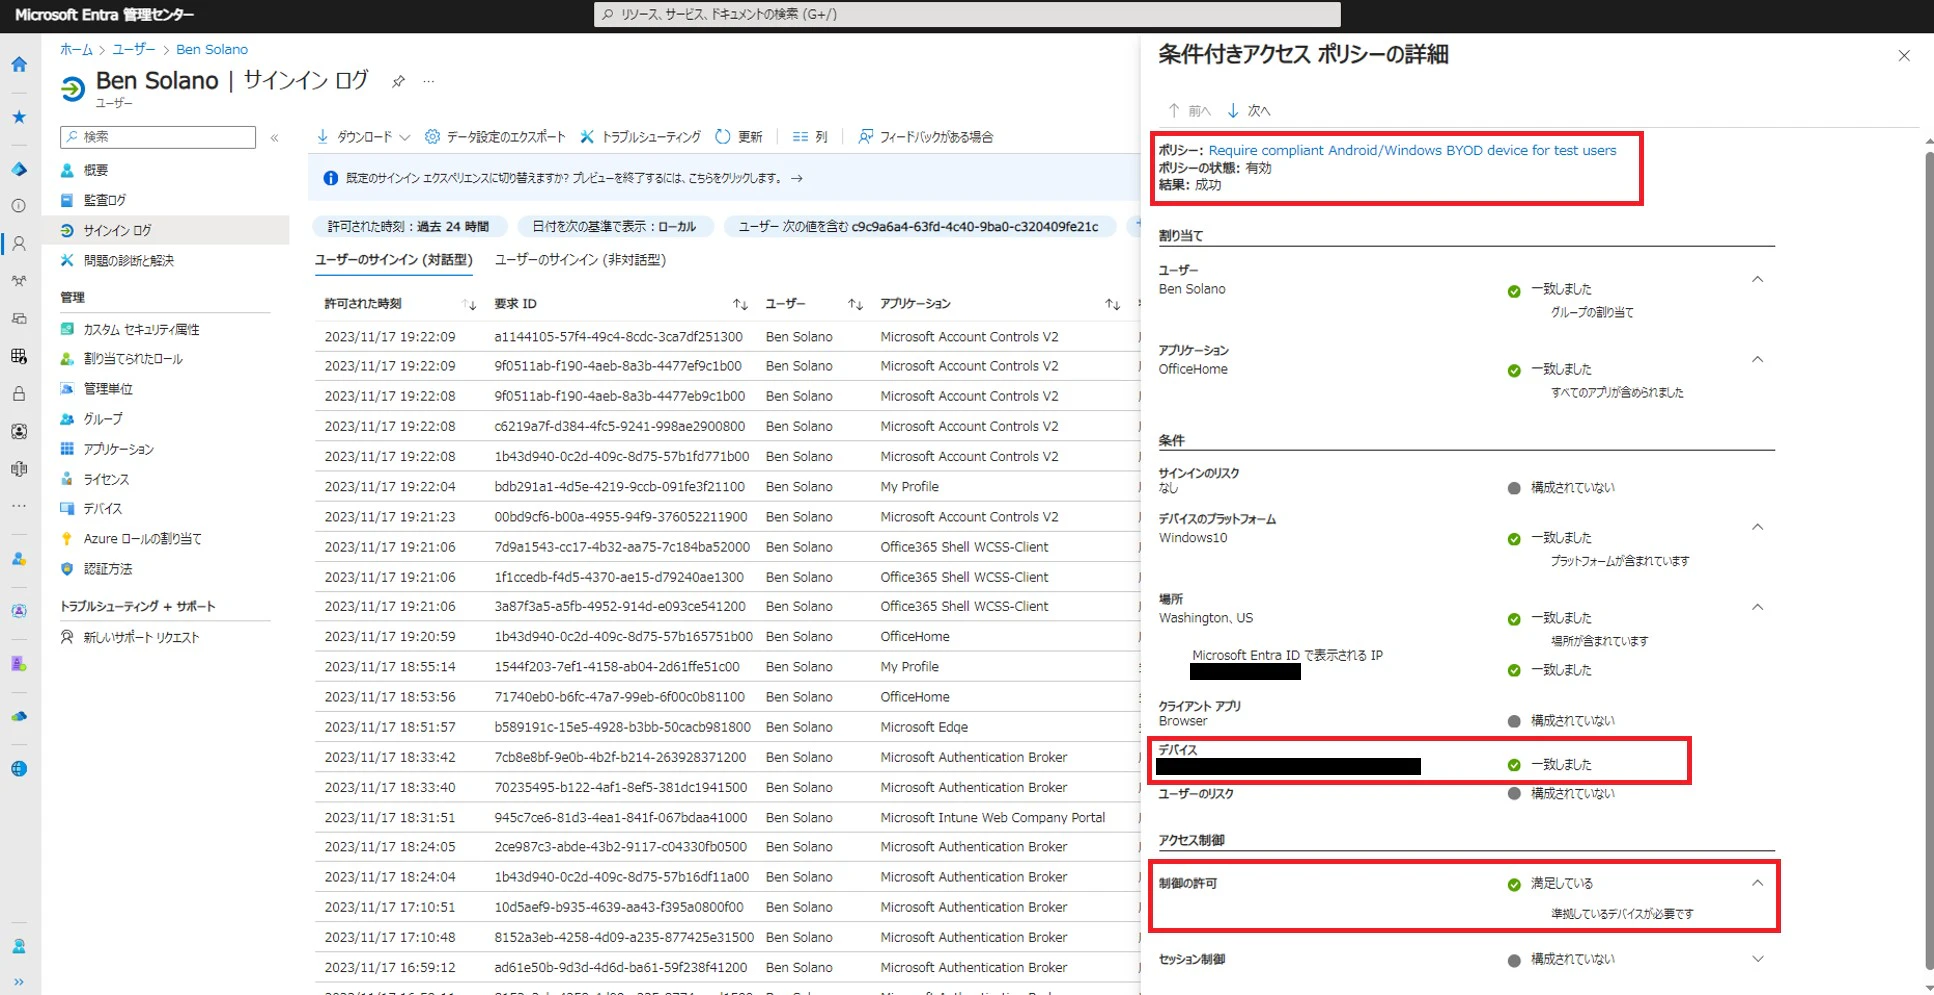Image resolution: width=1934 pixels, height=995 pixels.
Task: Pin the Ben Solano sign-in log page
Action: coord(398,82)
